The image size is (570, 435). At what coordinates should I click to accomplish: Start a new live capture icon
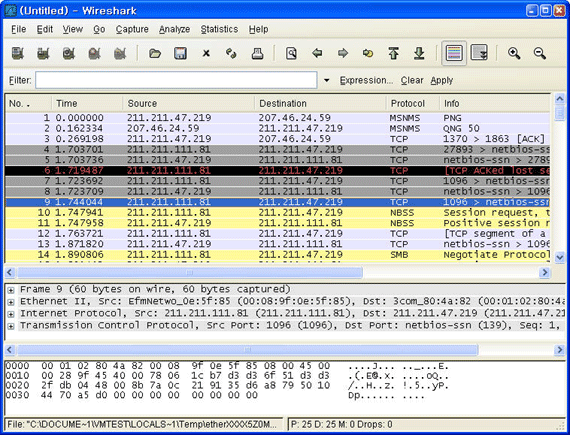point(69,53)
